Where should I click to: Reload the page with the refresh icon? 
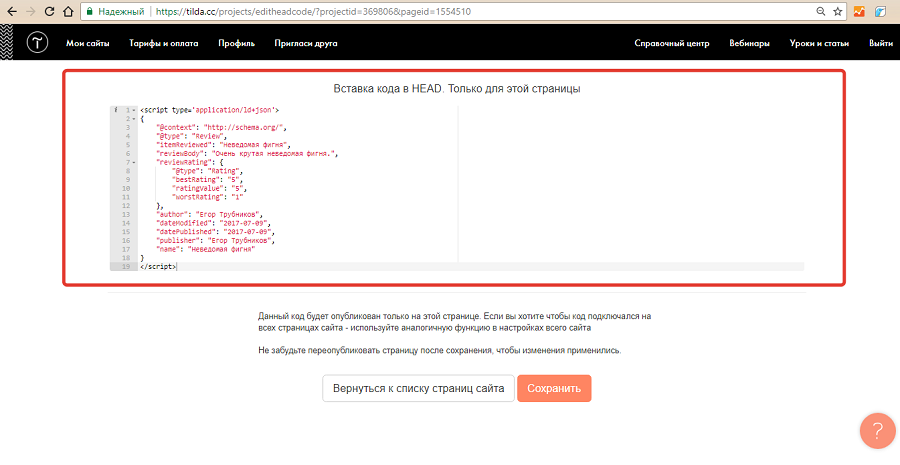pos(49,11)
